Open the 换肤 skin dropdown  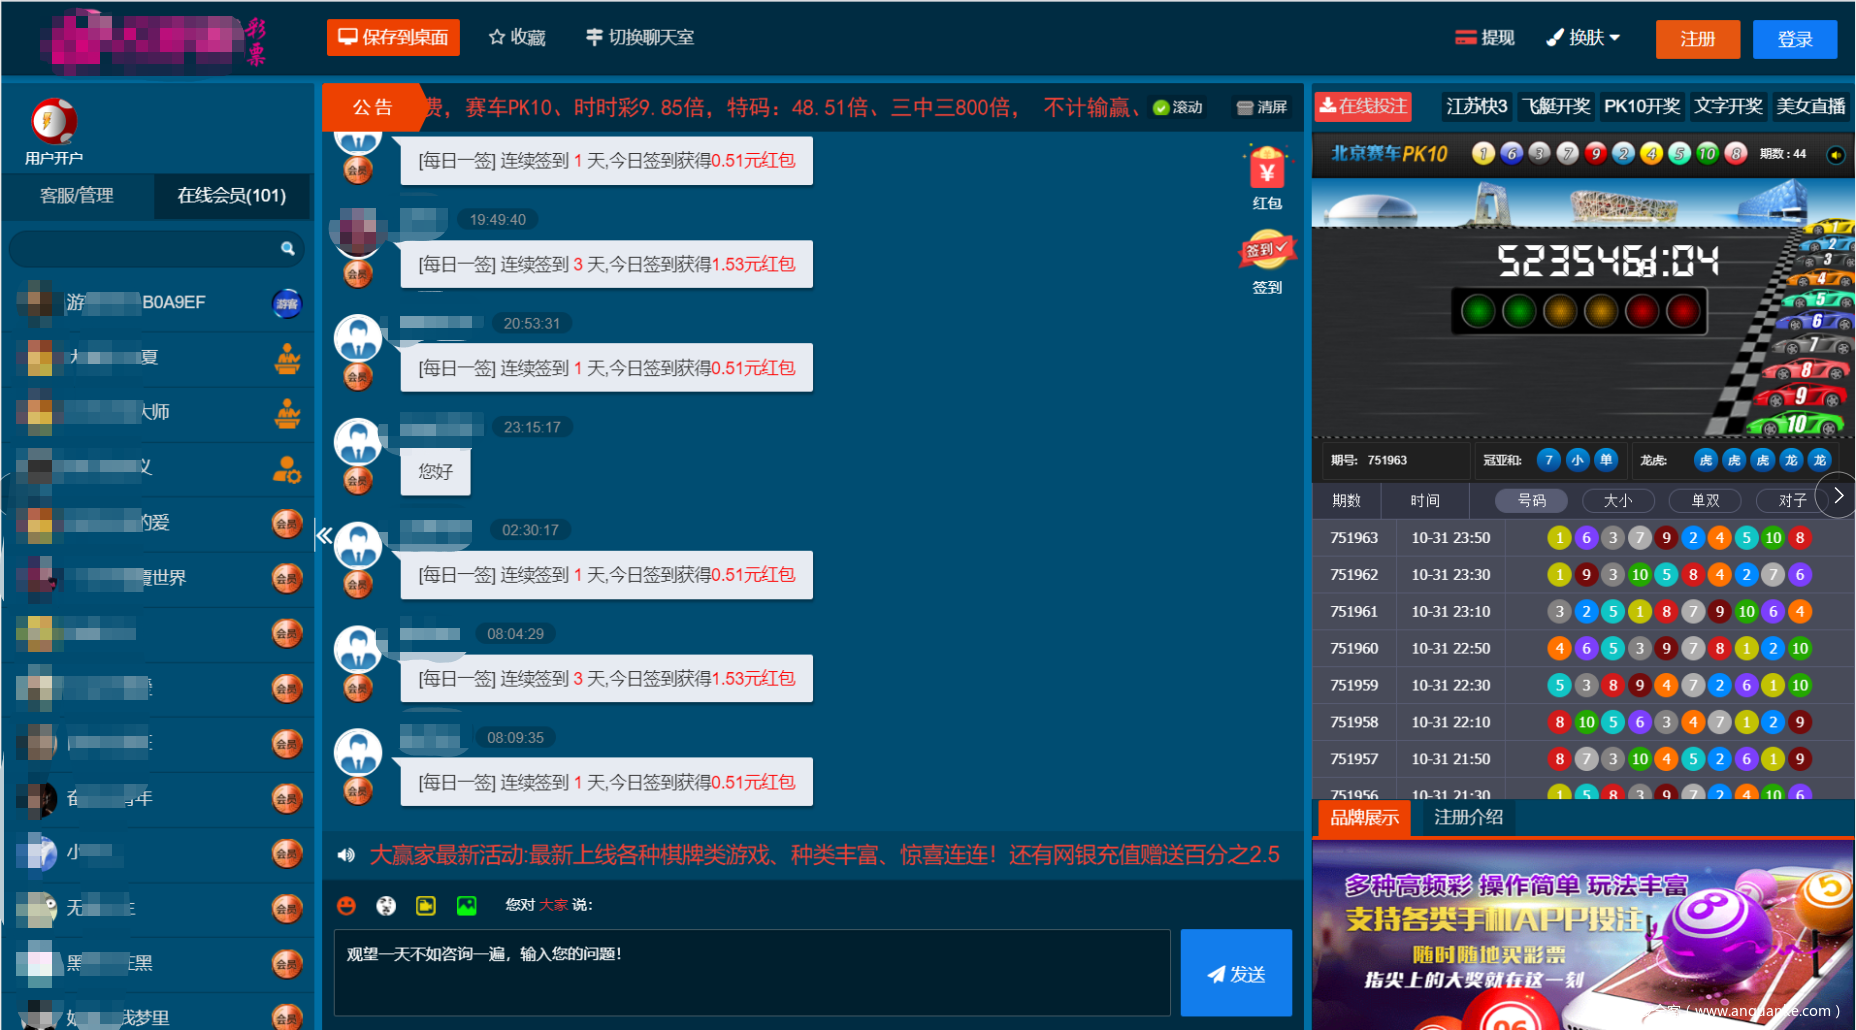[1583, 38]
